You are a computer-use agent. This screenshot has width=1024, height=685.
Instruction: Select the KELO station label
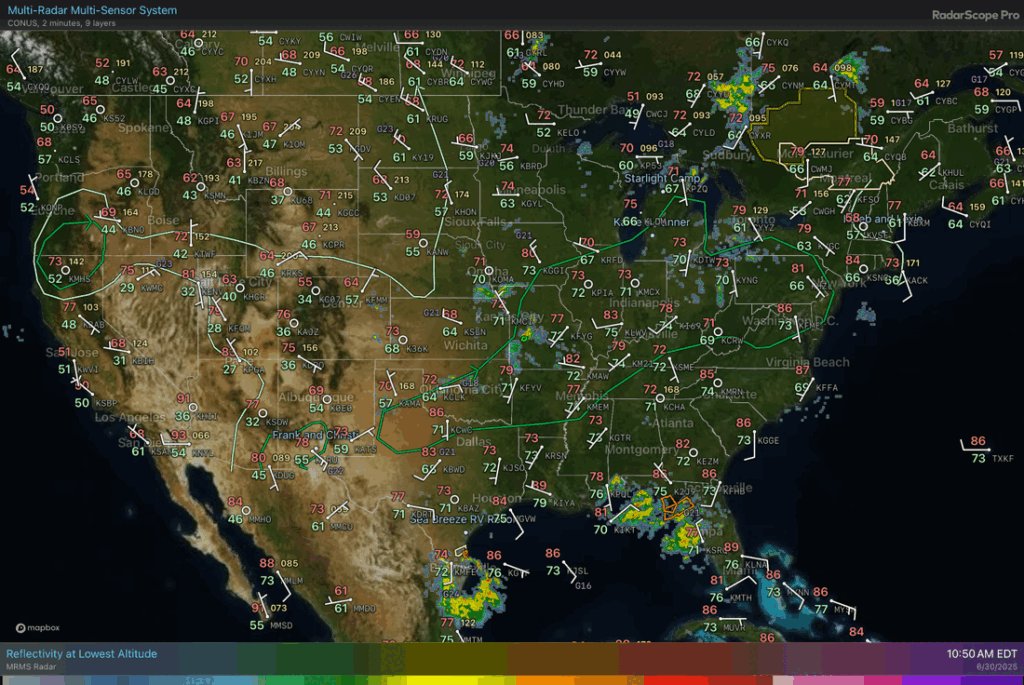click(568, 133)
